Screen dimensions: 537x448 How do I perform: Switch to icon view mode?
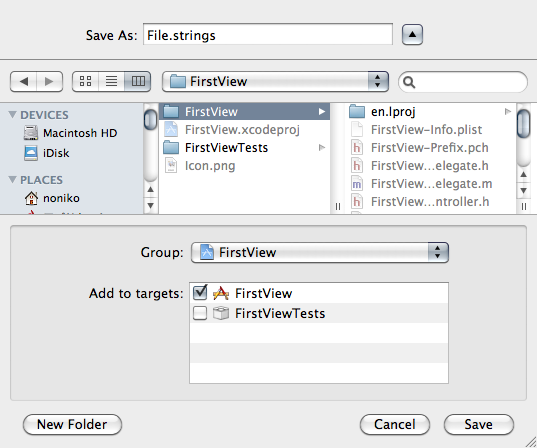[x=86, y=81]
